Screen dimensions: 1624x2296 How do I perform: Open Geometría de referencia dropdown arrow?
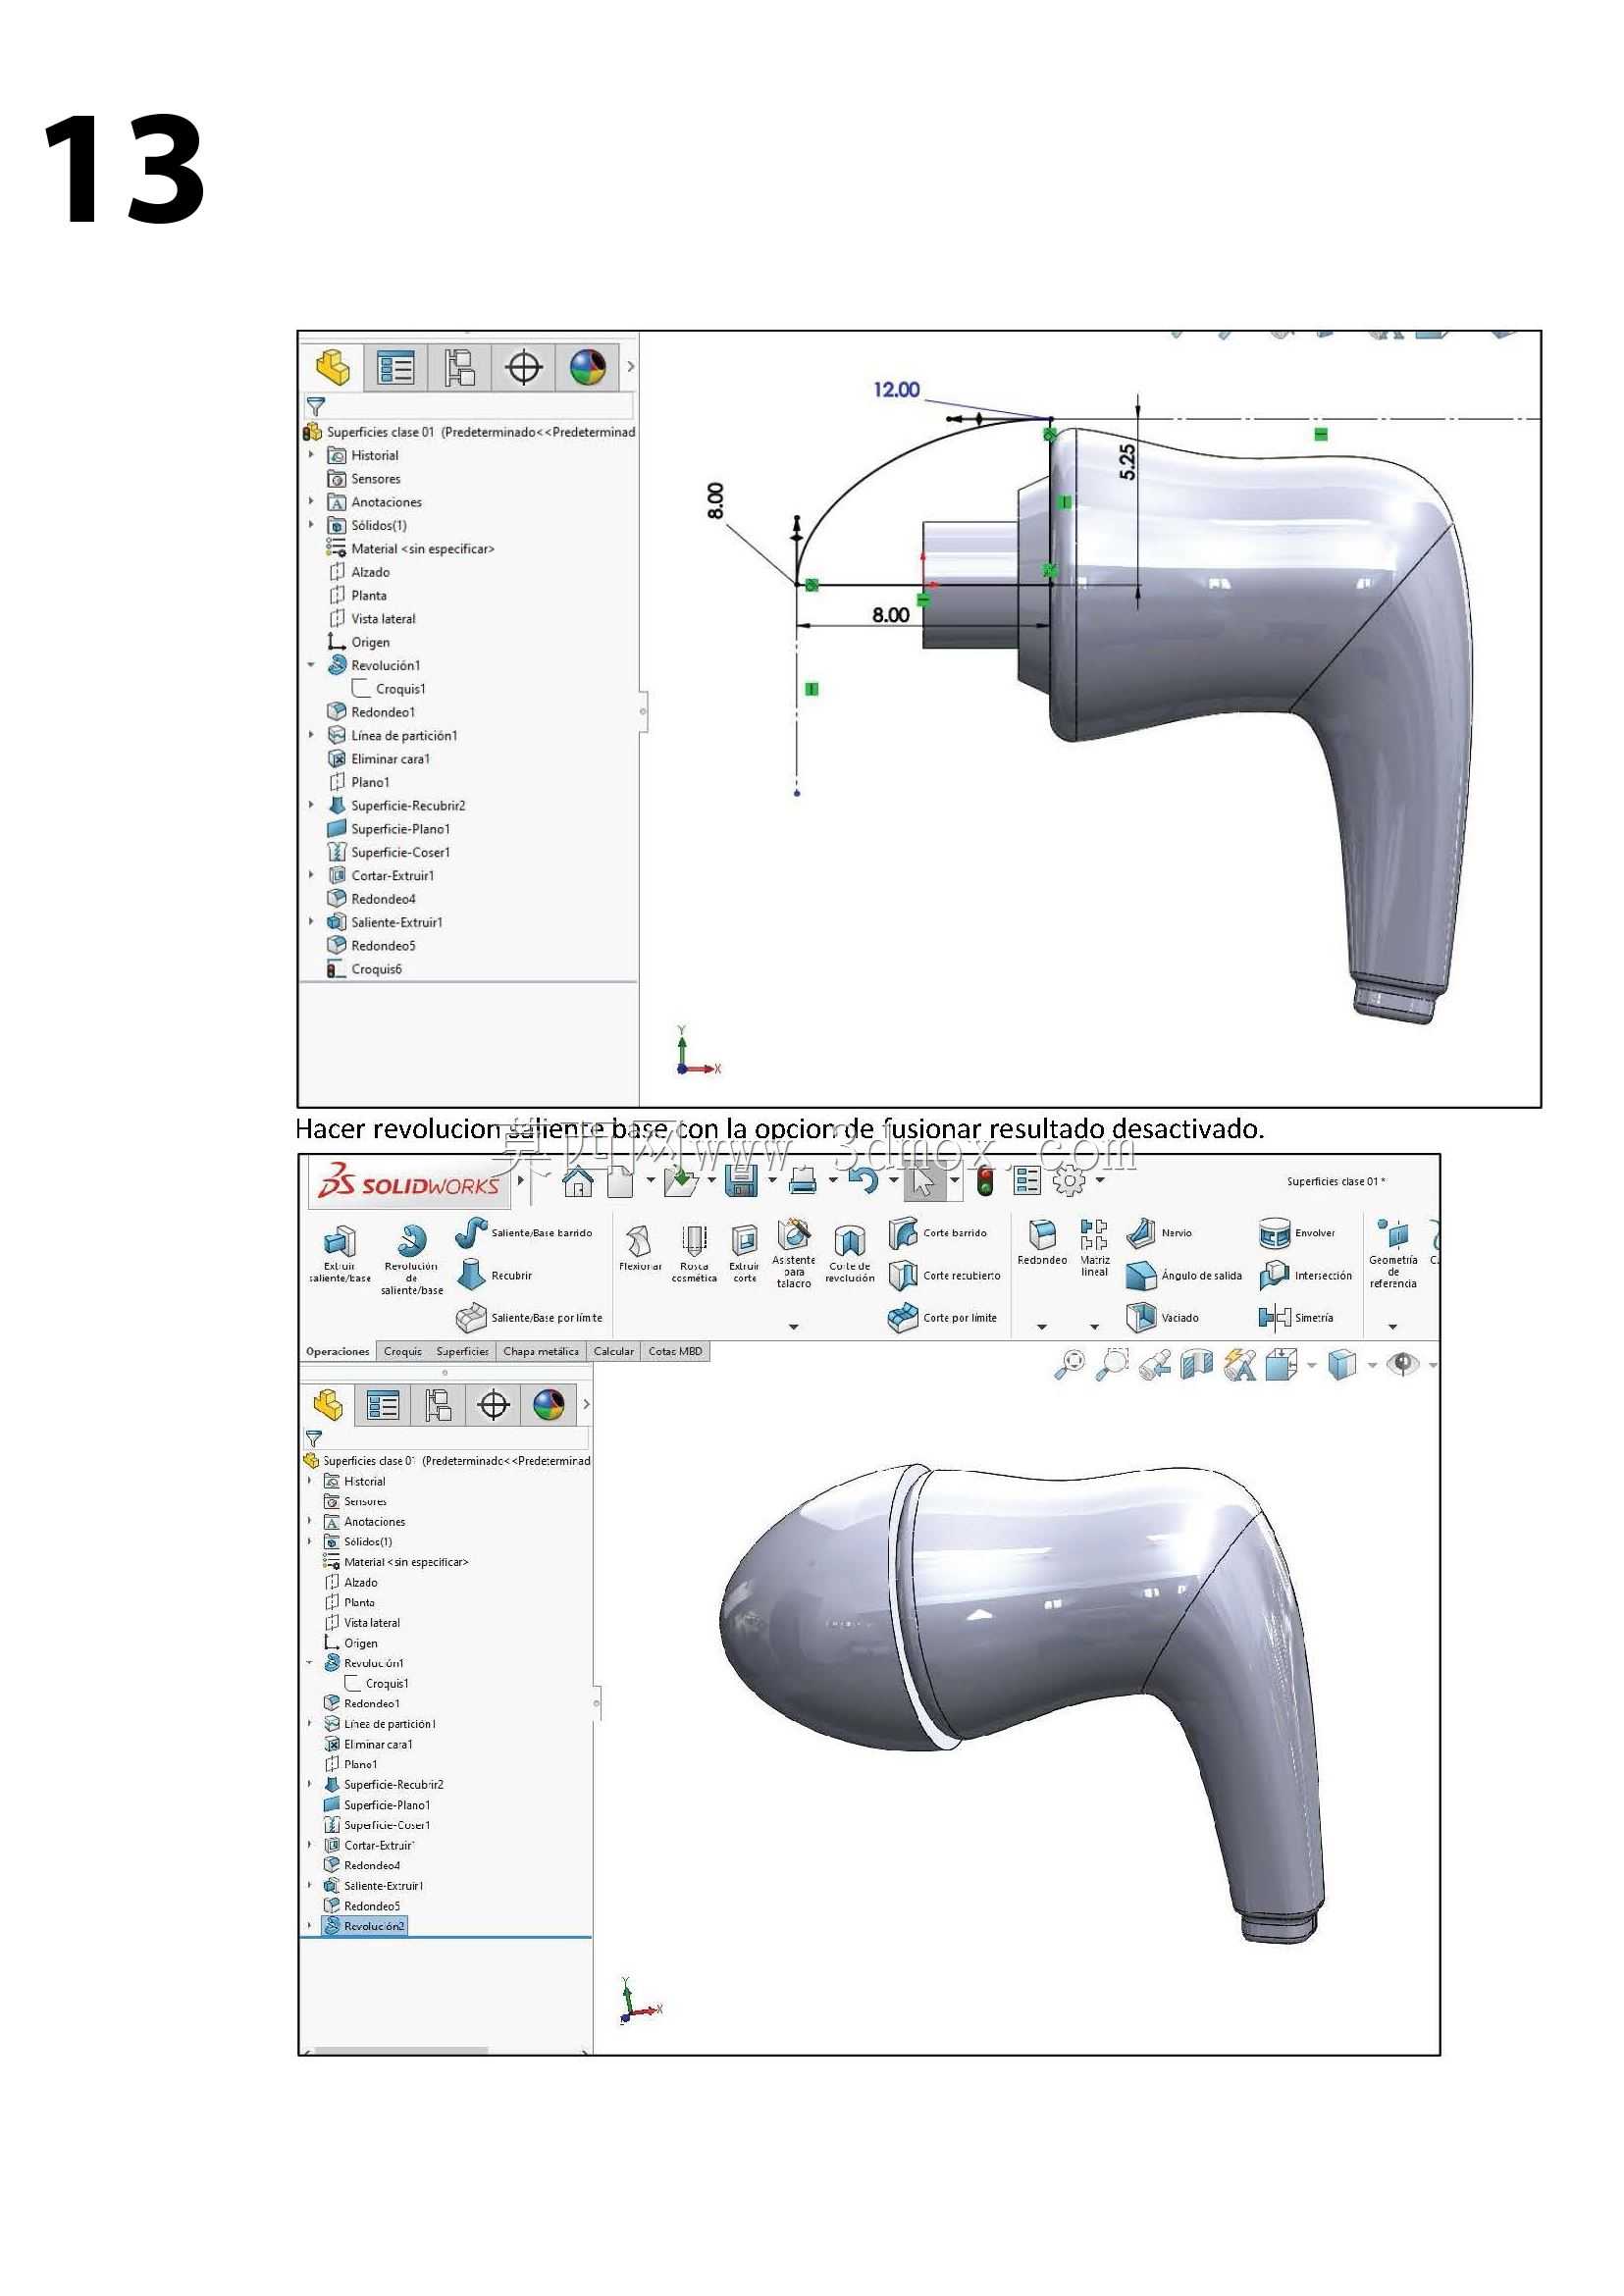pyautogui.click(x=1393, y=1327)
